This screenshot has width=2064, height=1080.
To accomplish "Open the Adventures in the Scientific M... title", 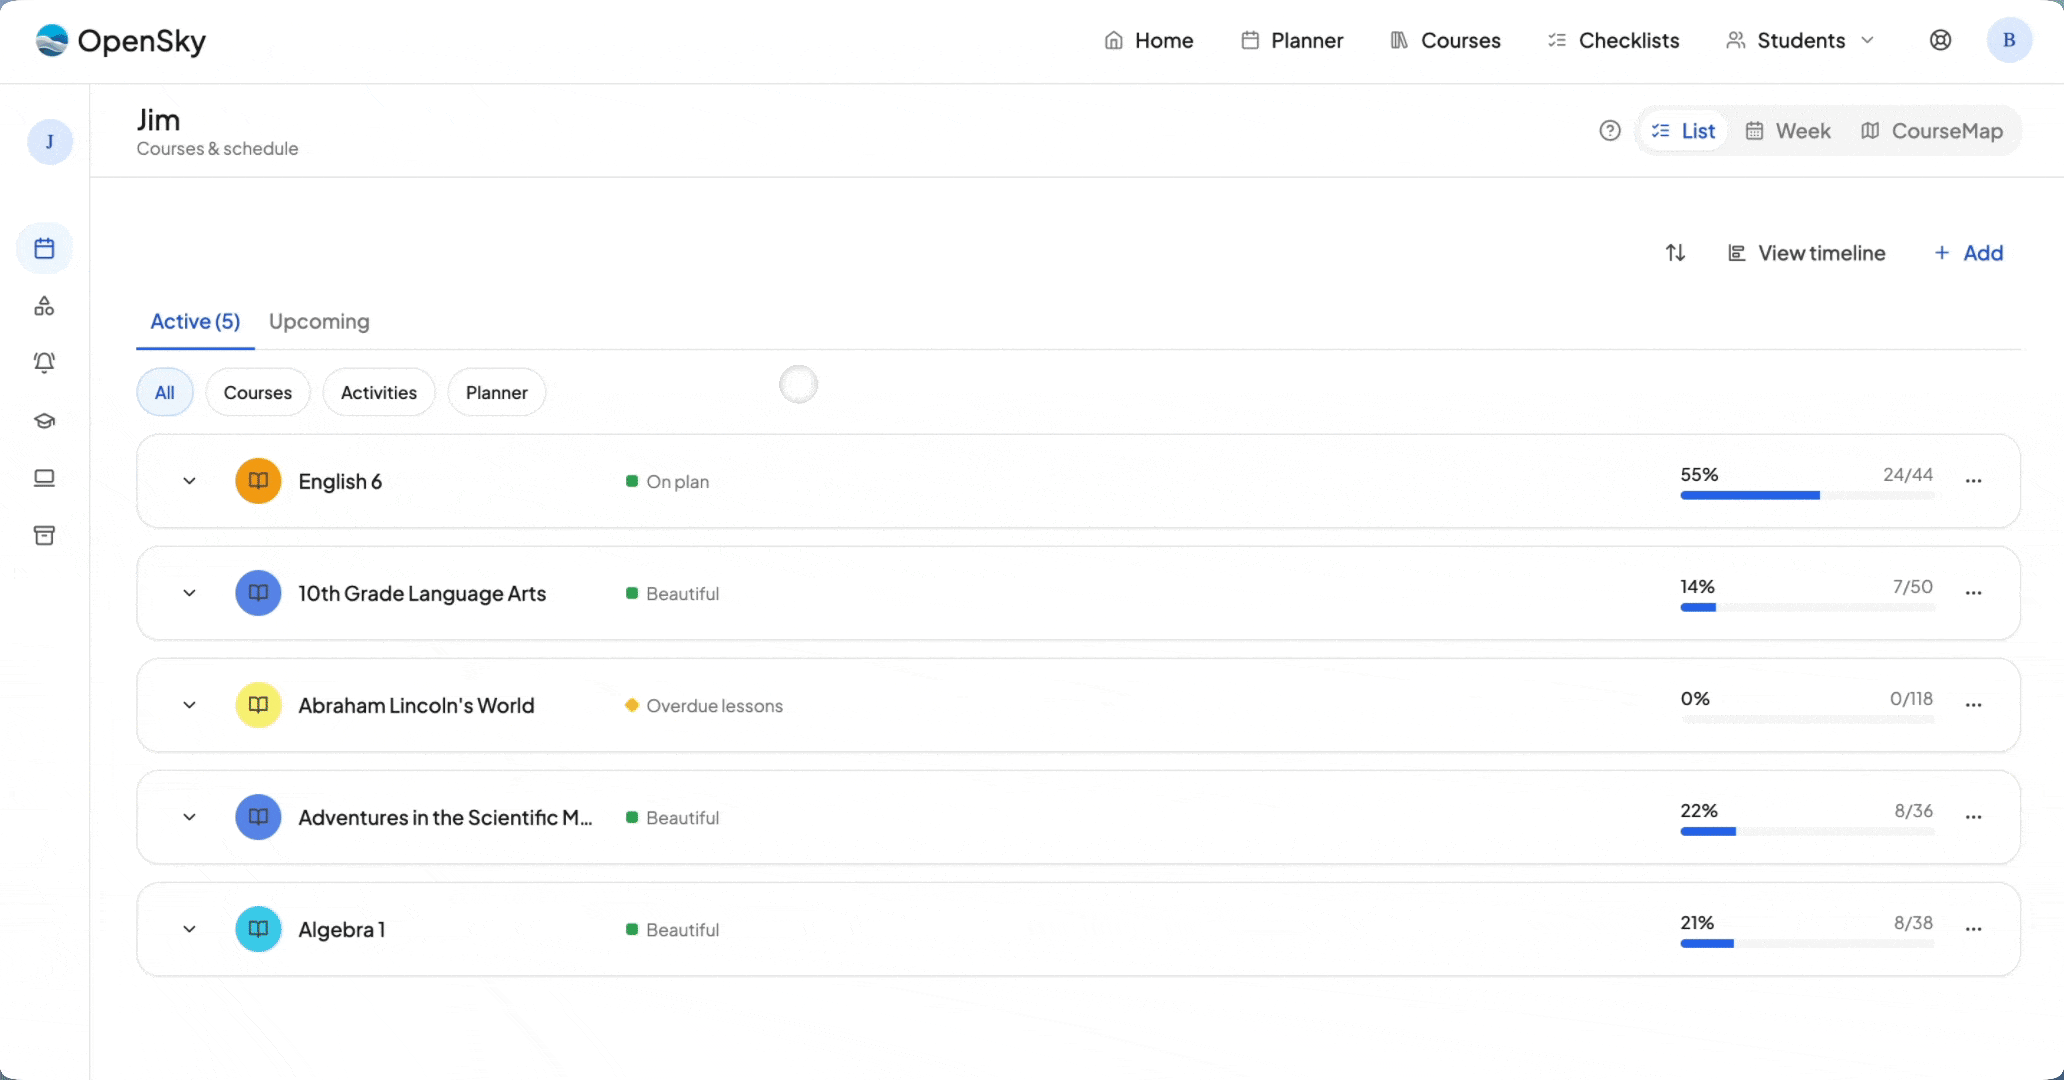I will pos(445,817).
